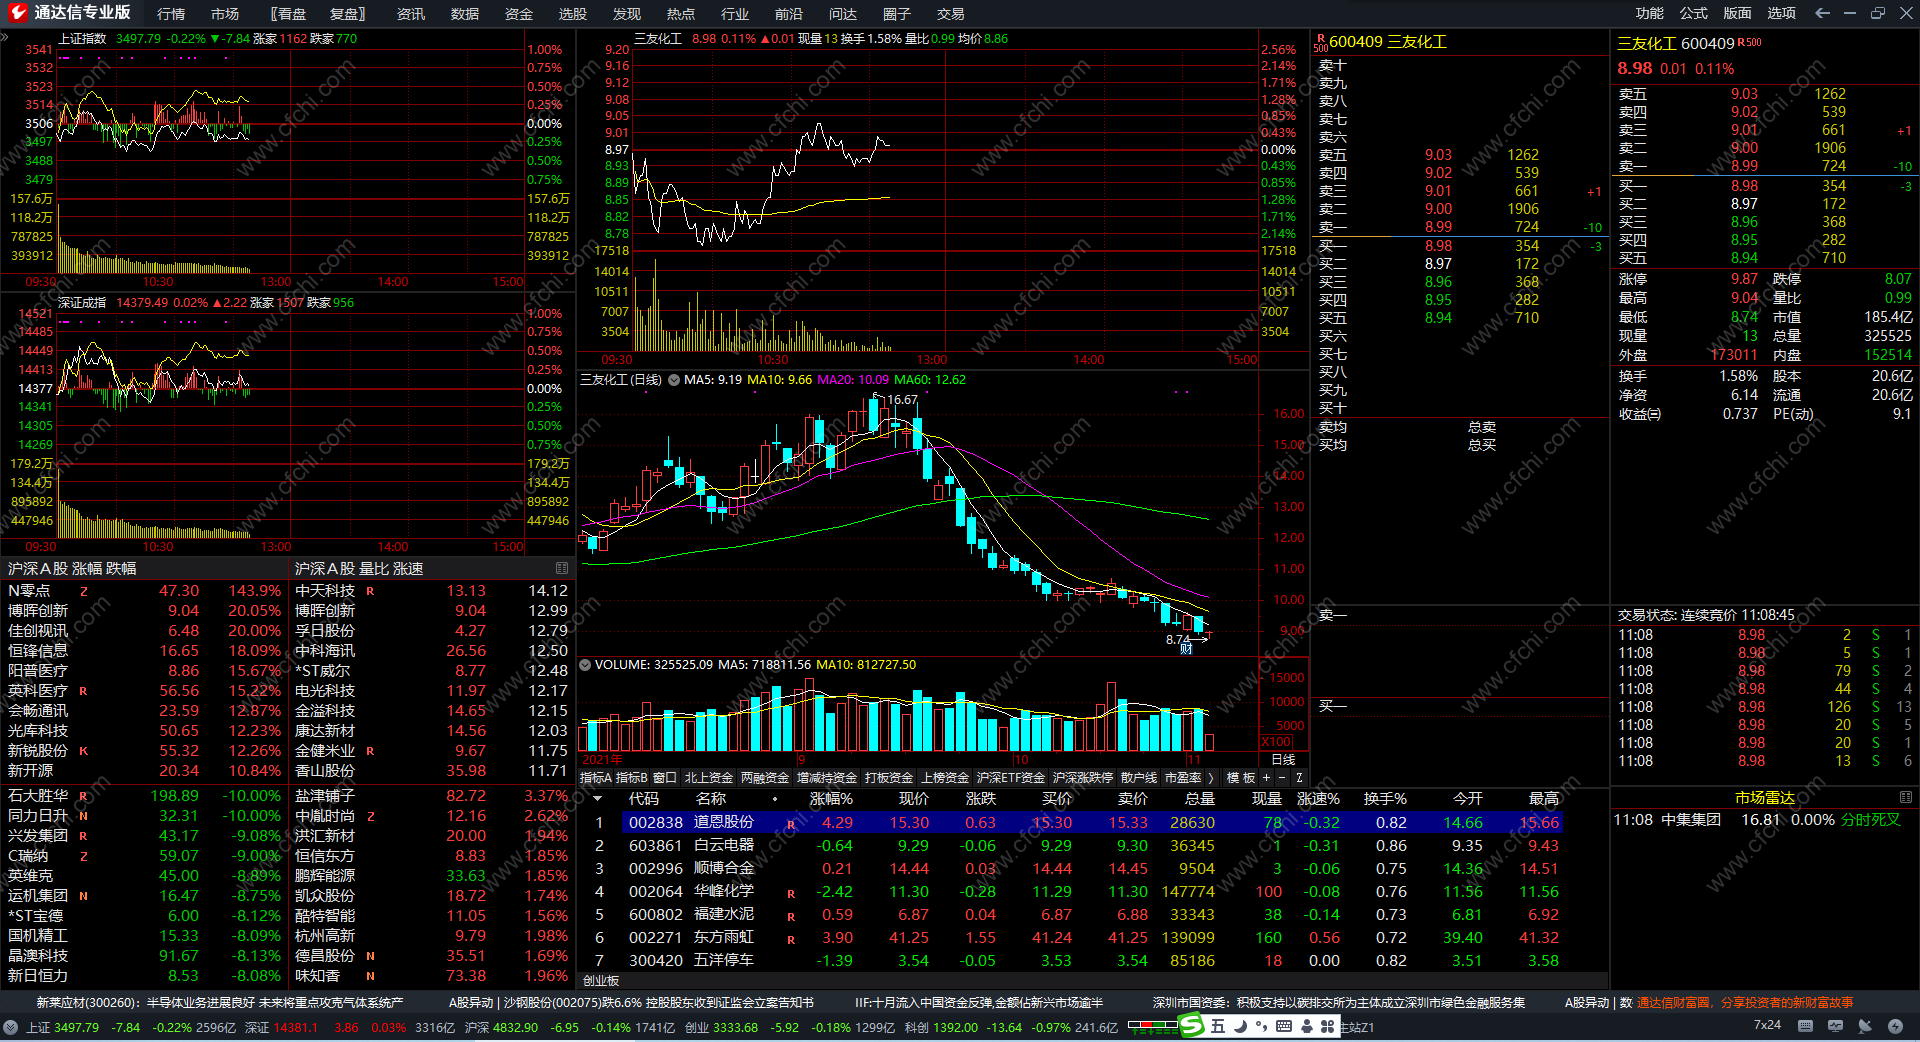Open the 市场雷达 panel settings icon
The height and width of the screenshot is (1042, 1920).
pyautogui.click(x=1905, y=797)
